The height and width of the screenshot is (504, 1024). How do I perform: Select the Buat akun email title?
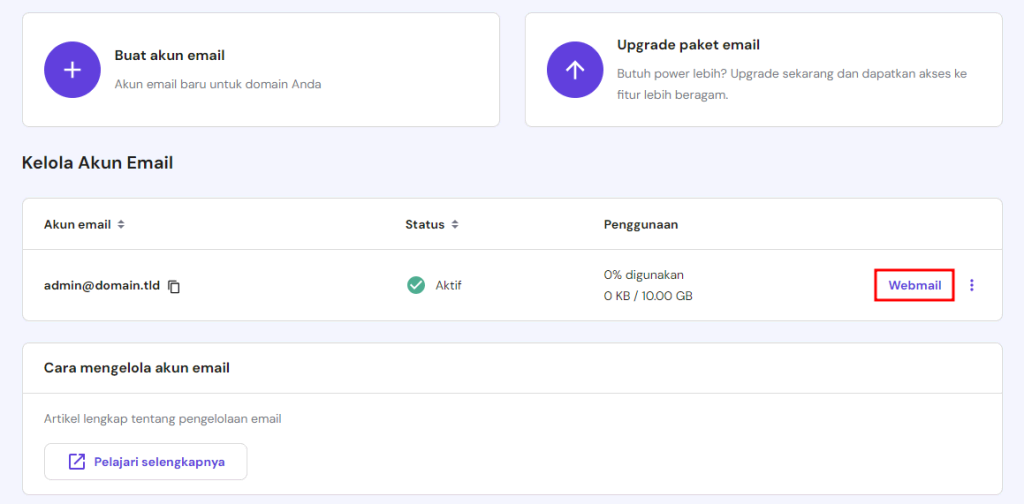click(169, 55)
